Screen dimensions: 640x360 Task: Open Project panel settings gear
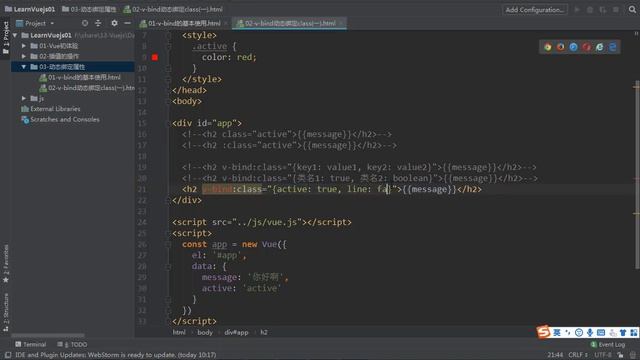pos(114,23)
